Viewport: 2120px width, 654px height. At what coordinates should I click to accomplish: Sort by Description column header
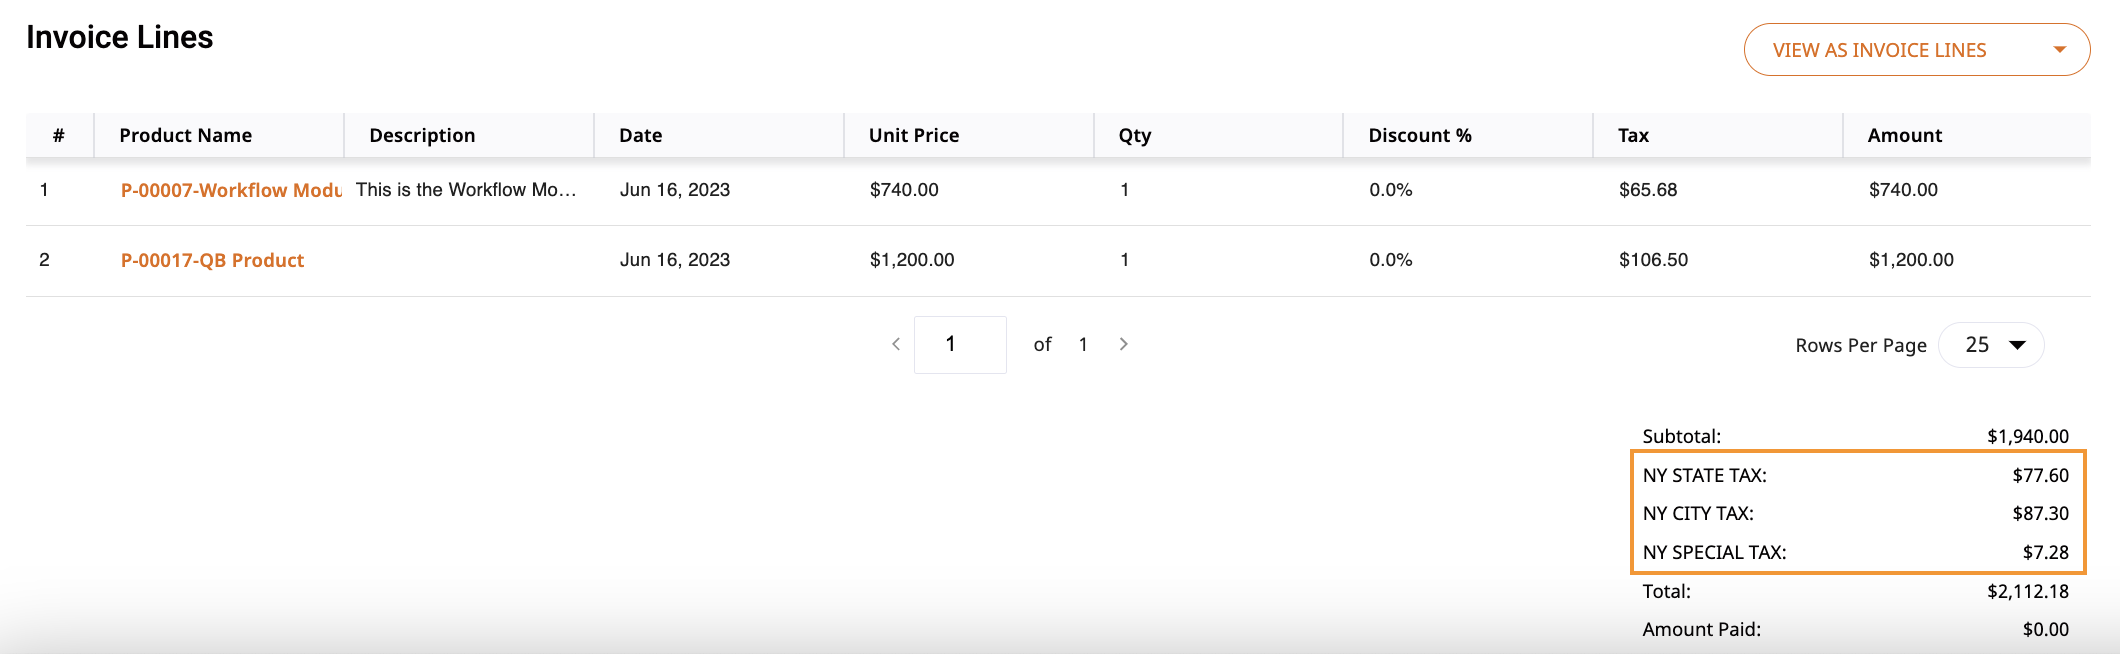[422, 135]
